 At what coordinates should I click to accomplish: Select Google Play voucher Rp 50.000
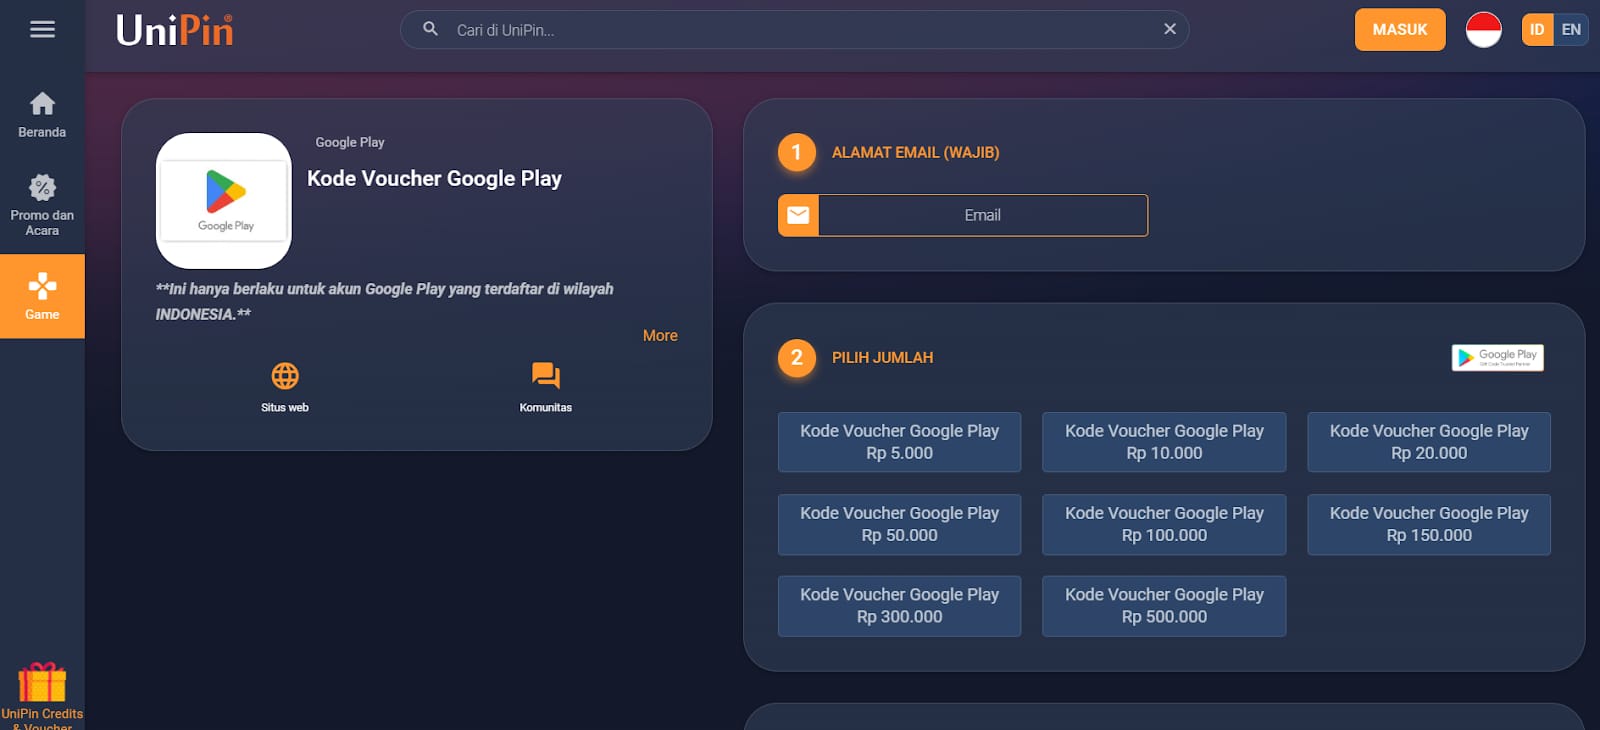click(x=899, y=524)
